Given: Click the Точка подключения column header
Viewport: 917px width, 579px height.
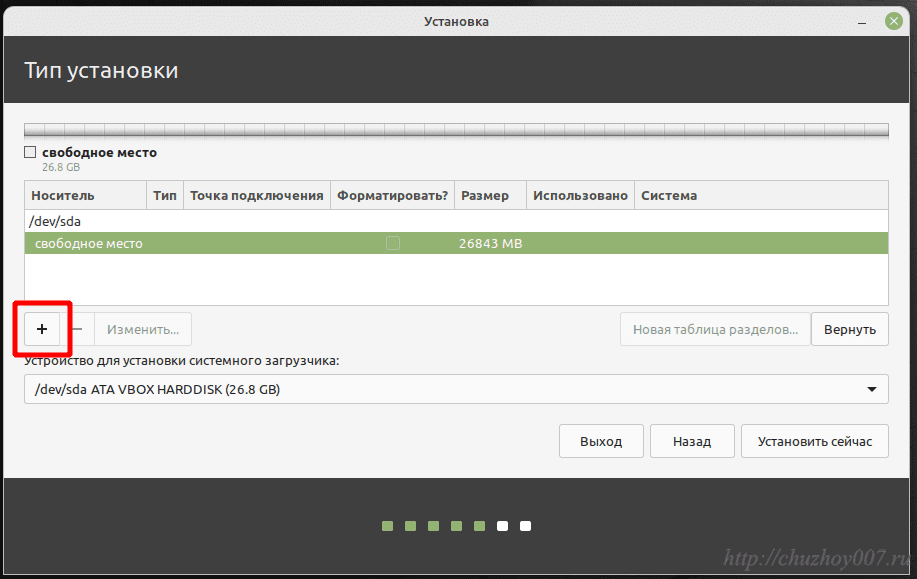Looking at the screenshot, I should click(256, 196).
